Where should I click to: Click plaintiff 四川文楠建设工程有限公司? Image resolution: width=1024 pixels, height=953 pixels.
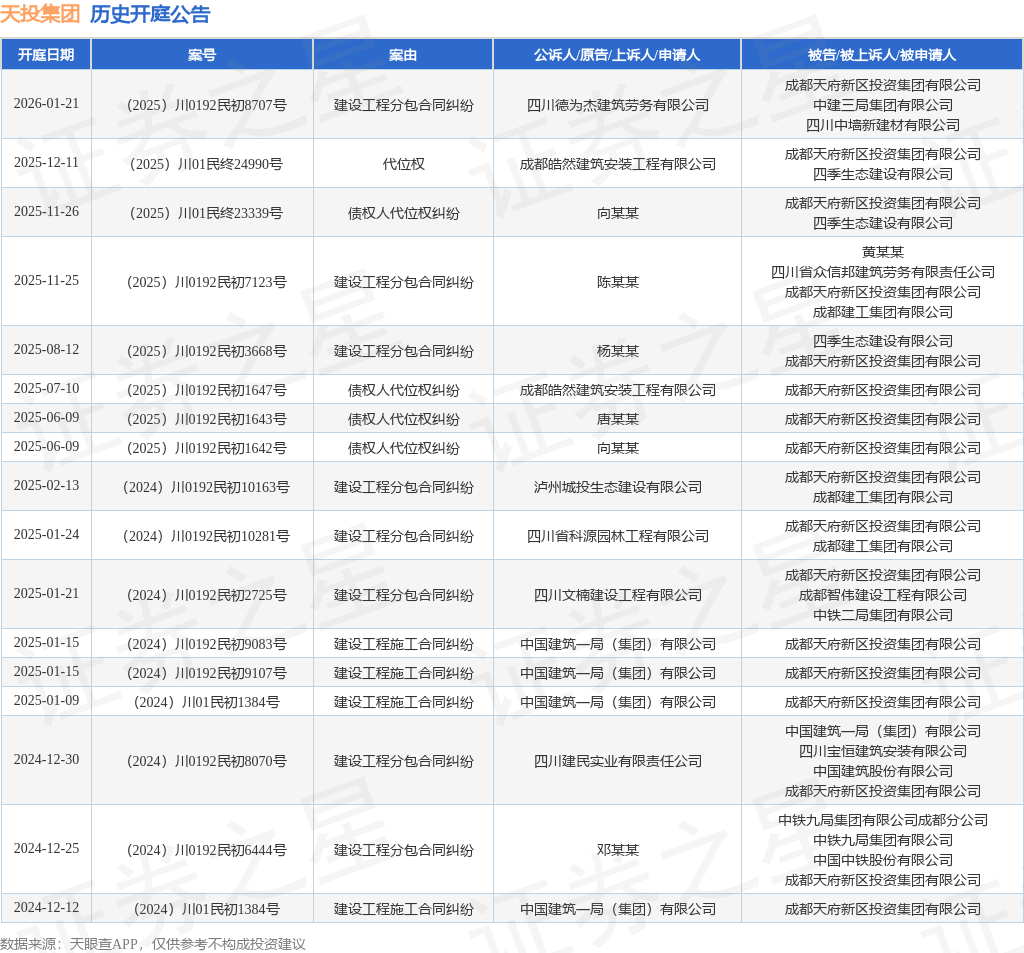tap(618, 595)
